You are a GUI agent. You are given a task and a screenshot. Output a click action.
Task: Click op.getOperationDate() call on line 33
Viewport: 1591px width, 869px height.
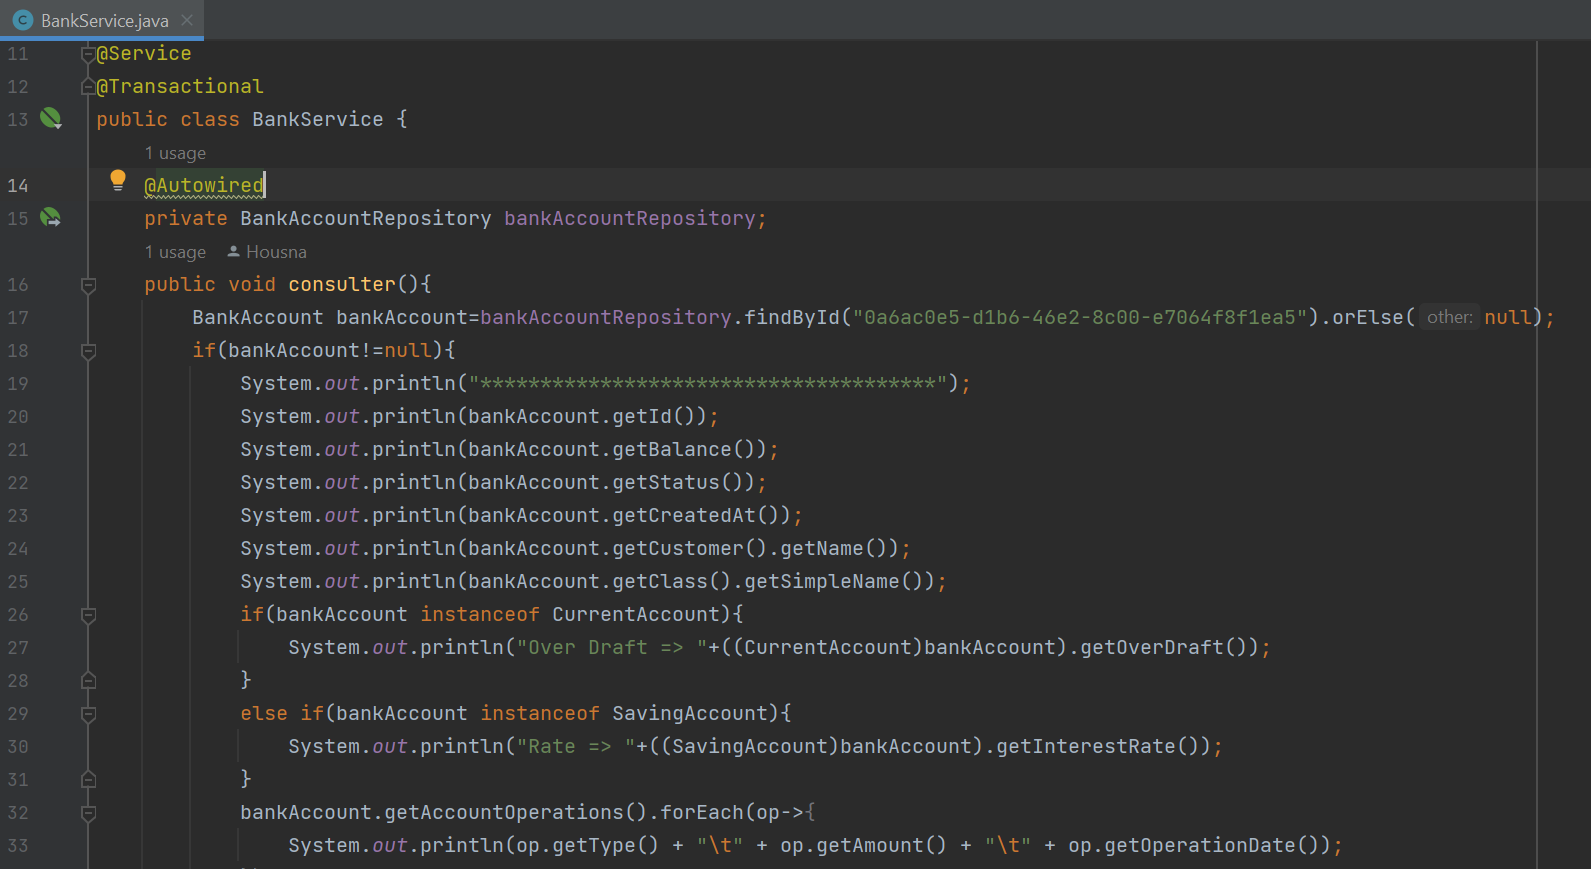(x=1194, y=845)
